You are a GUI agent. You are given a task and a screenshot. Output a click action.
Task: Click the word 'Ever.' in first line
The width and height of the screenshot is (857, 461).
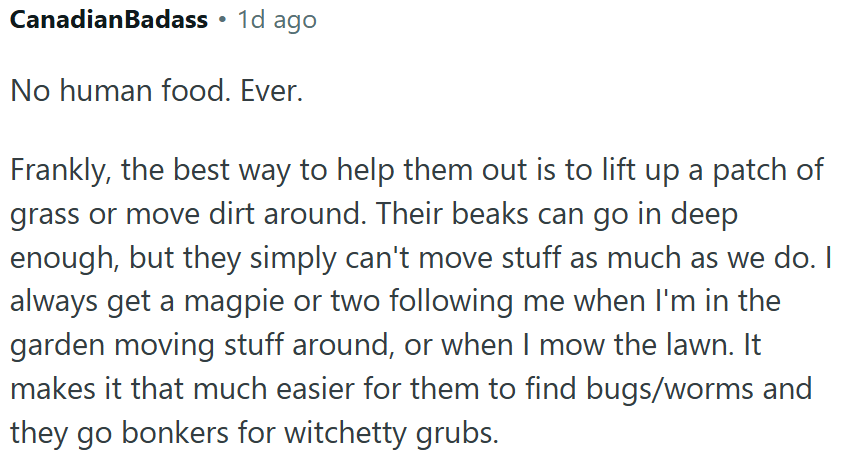272,90
